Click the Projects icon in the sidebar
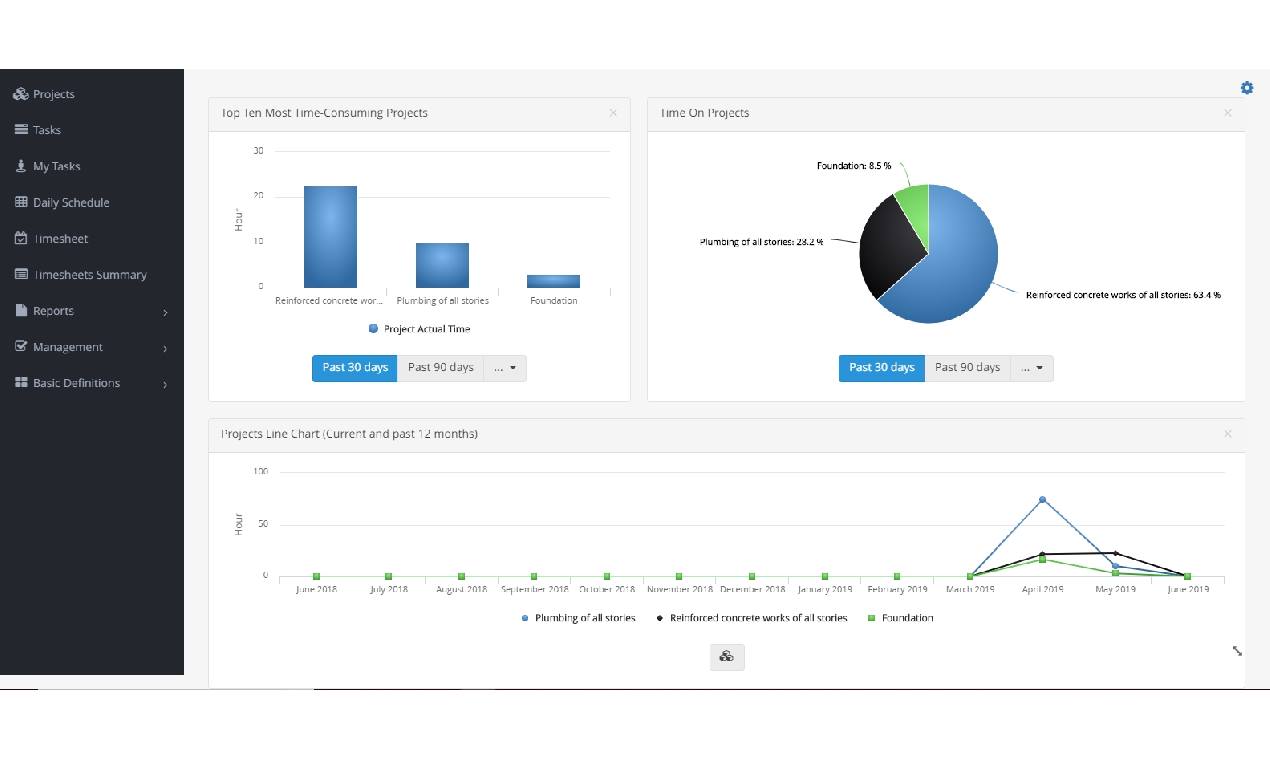Screen dimensions: 1270x760 point(20,94)
